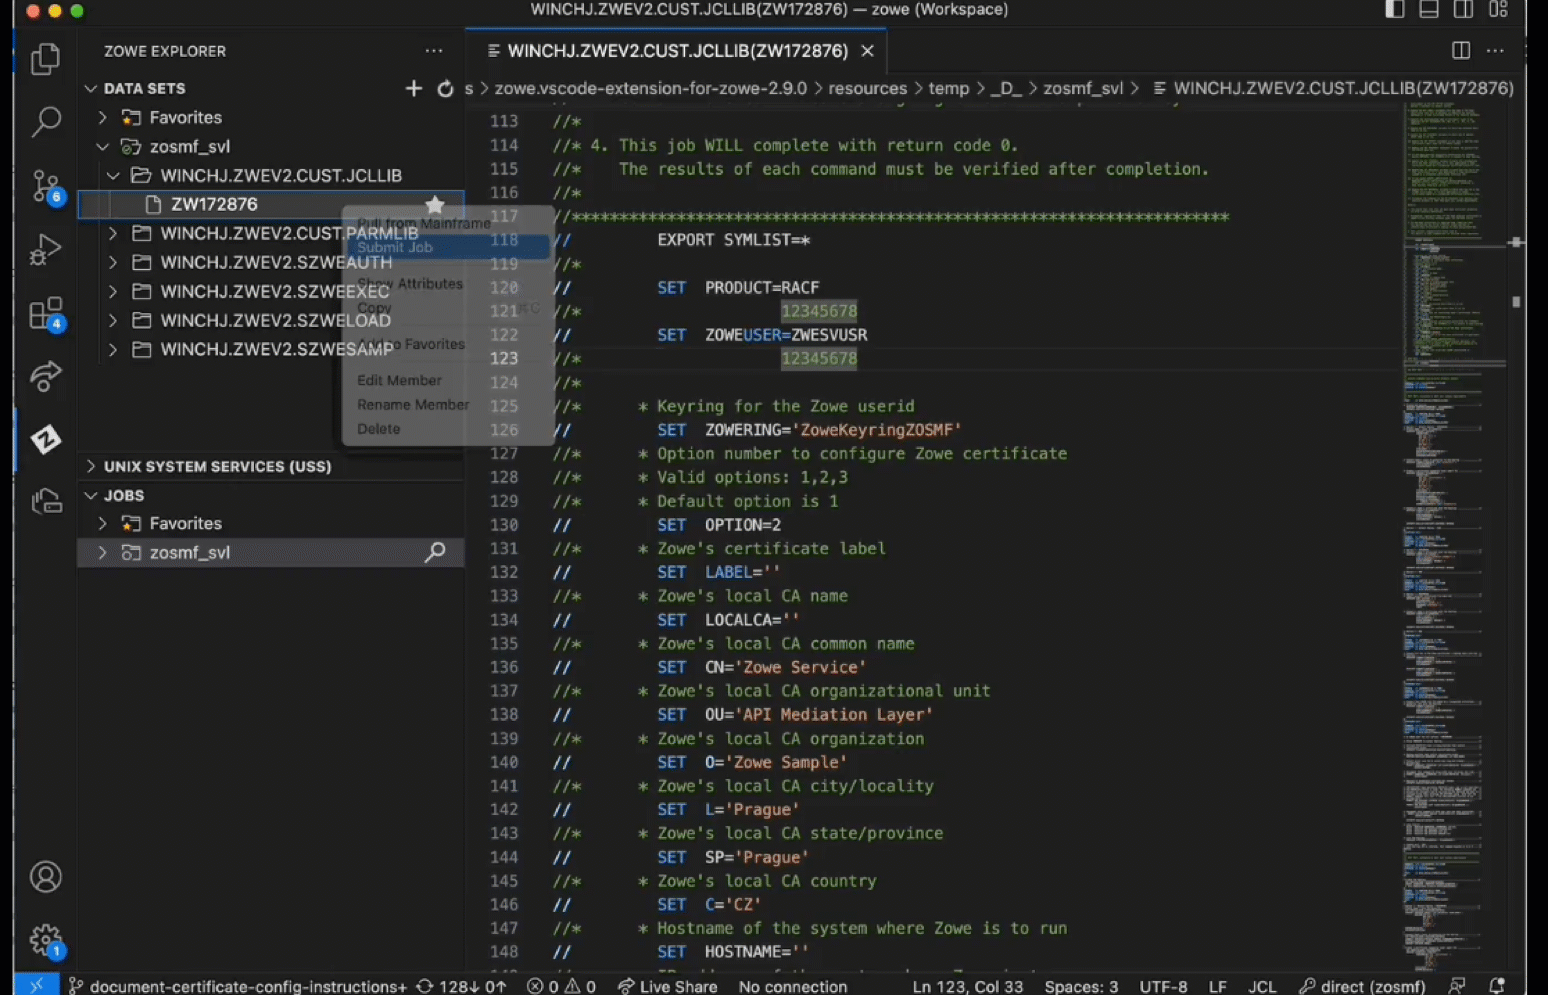Choose Rename Member in context menu
The width and height of the screenshot is (1548, 995).
point(448,404)
